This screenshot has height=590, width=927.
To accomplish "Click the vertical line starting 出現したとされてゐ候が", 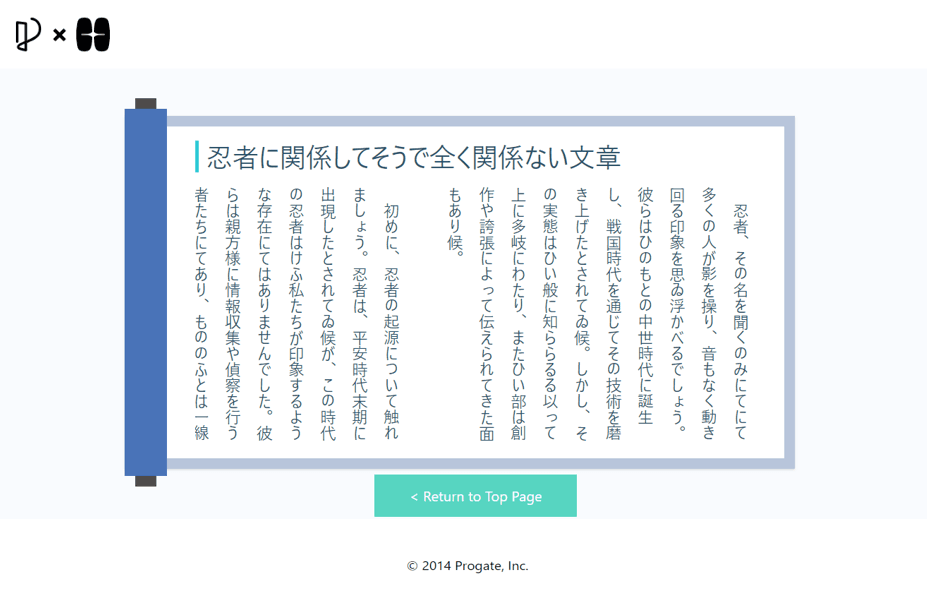I will click(x=328, y=314).
